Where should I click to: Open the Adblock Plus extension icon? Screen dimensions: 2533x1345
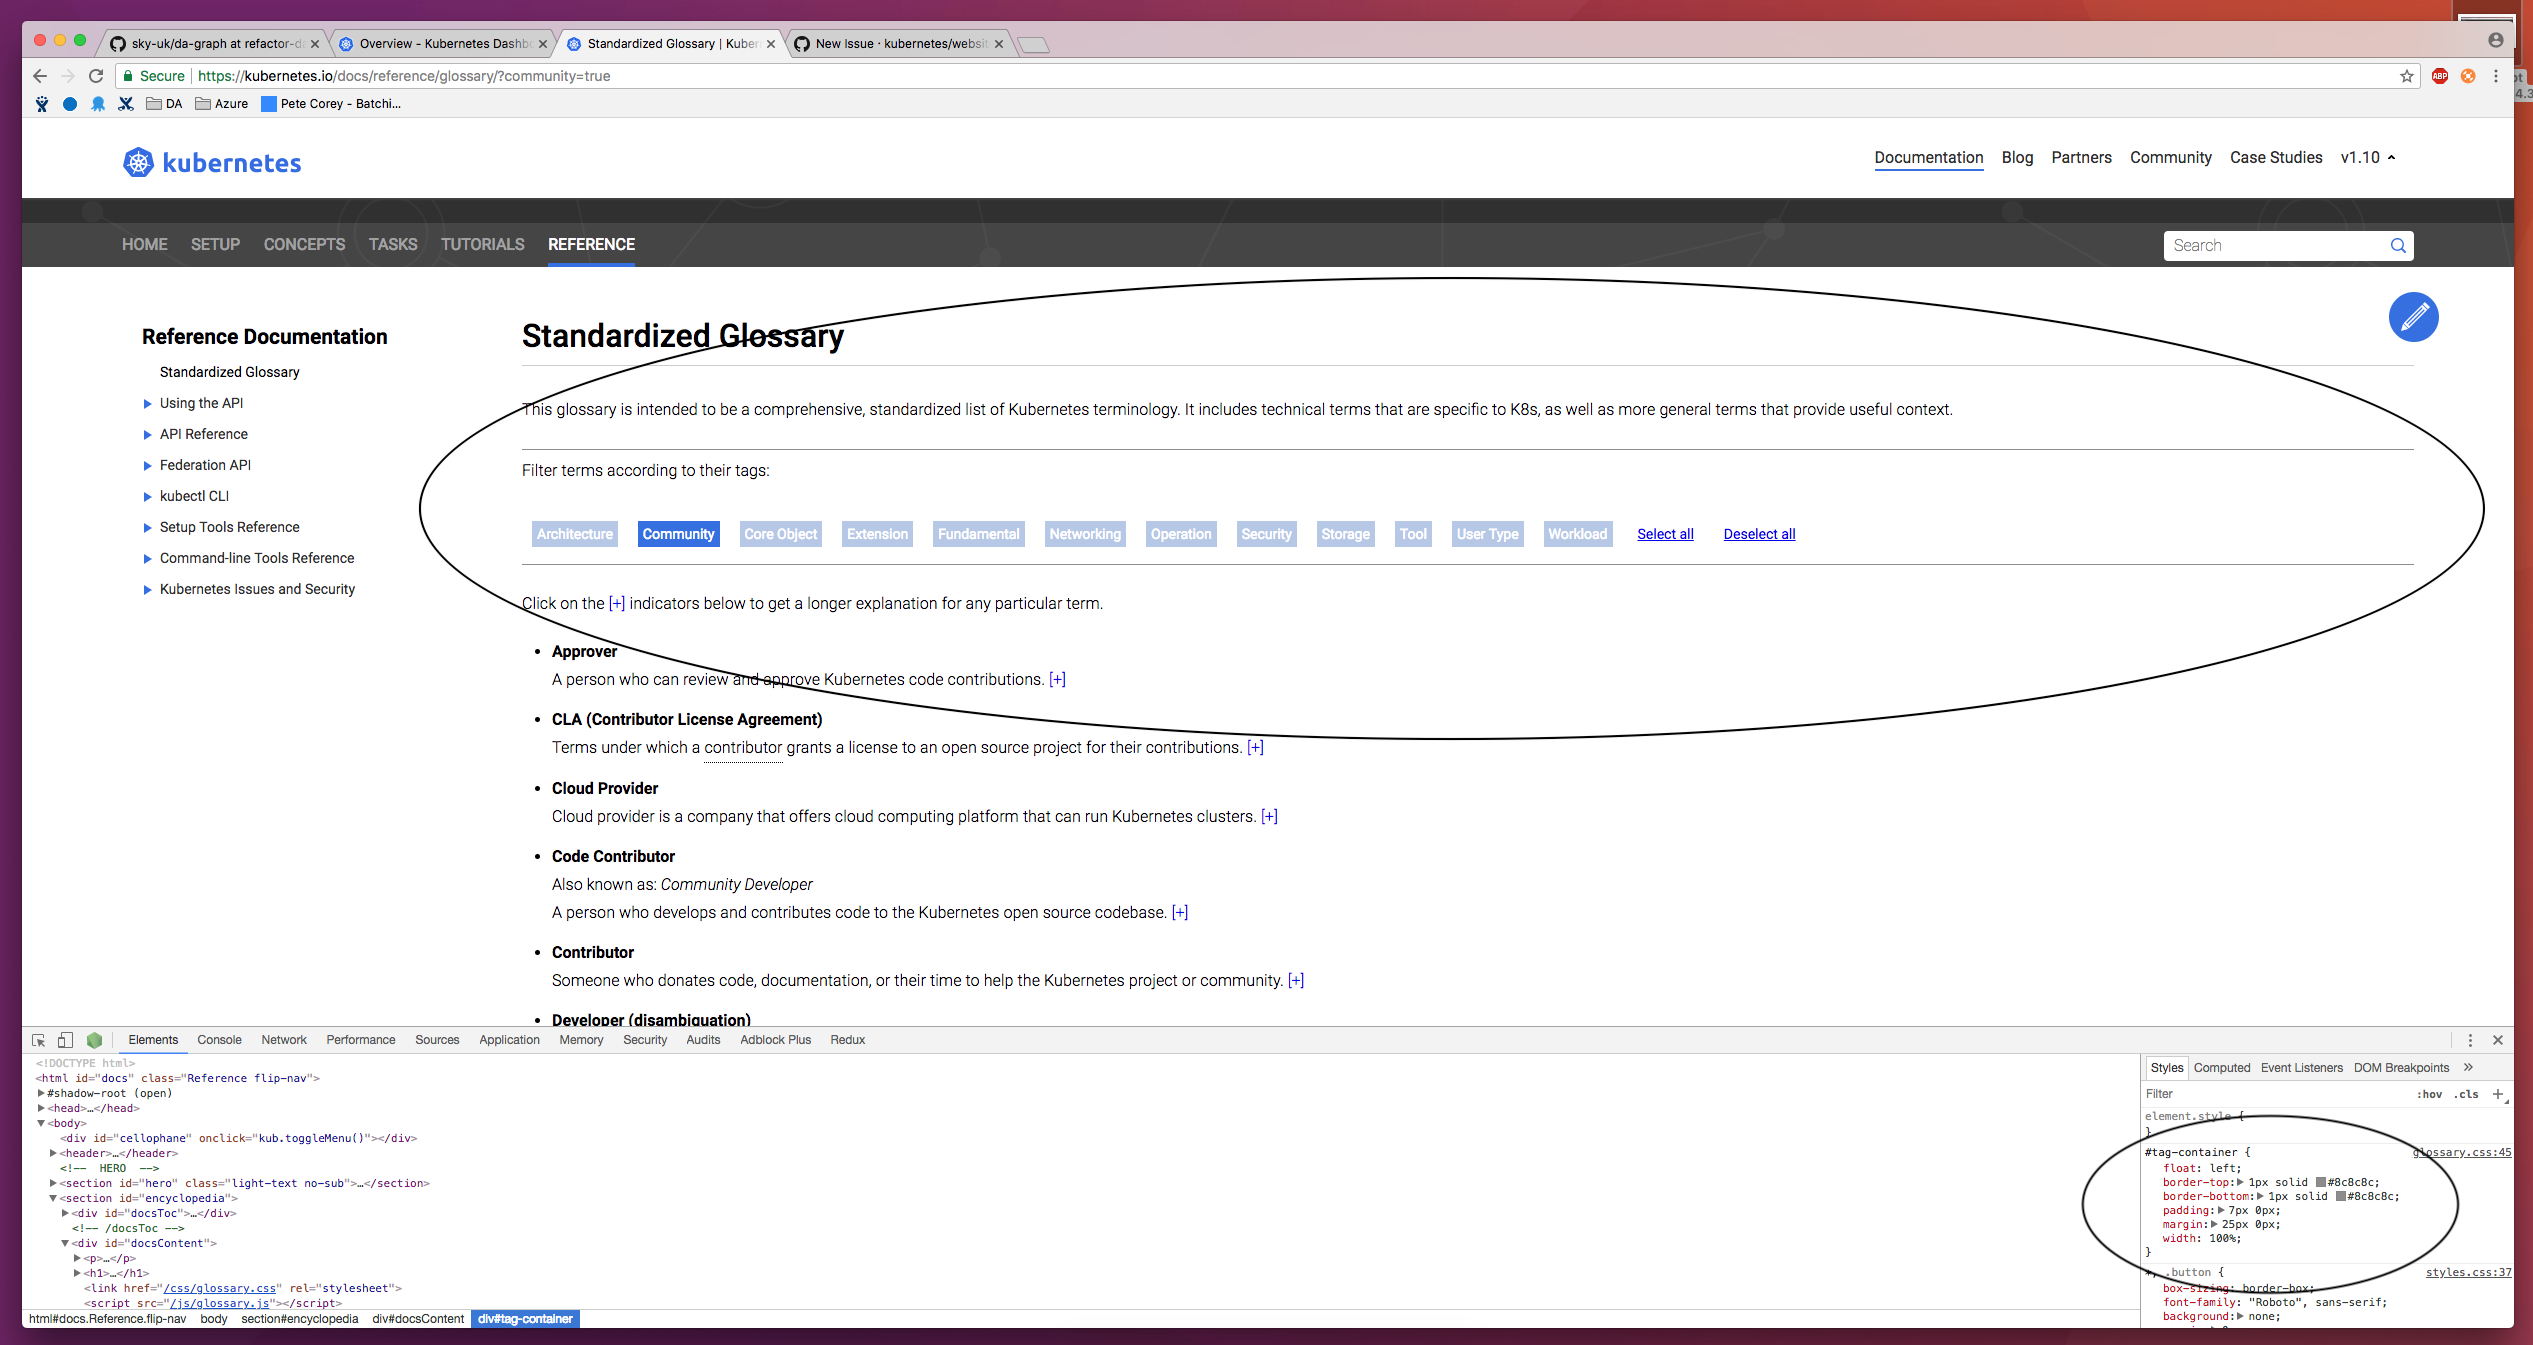(x=2439, y=76)
